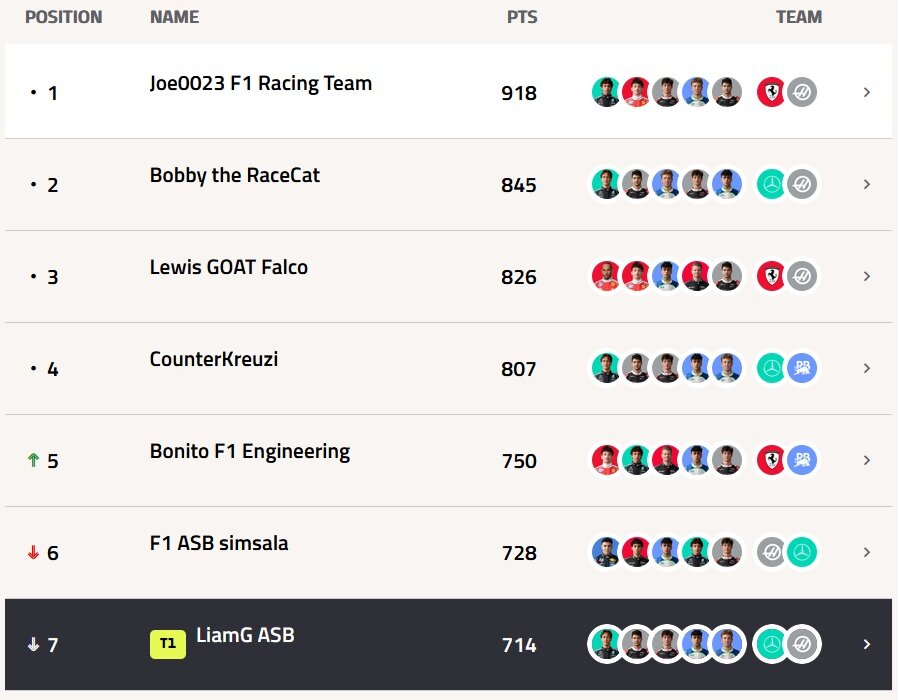The image size is (898, 700).
Task: Select the F1 ASB simsala team name
Action: click(219, 543)
